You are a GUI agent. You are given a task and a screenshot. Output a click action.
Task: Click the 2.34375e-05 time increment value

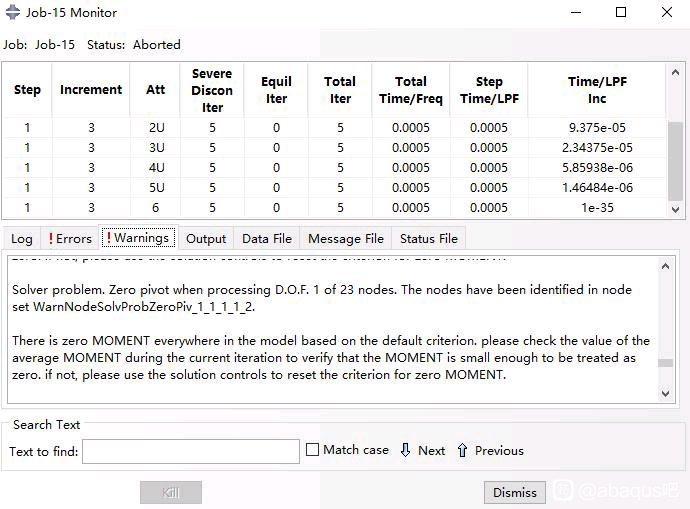[597, 148]
